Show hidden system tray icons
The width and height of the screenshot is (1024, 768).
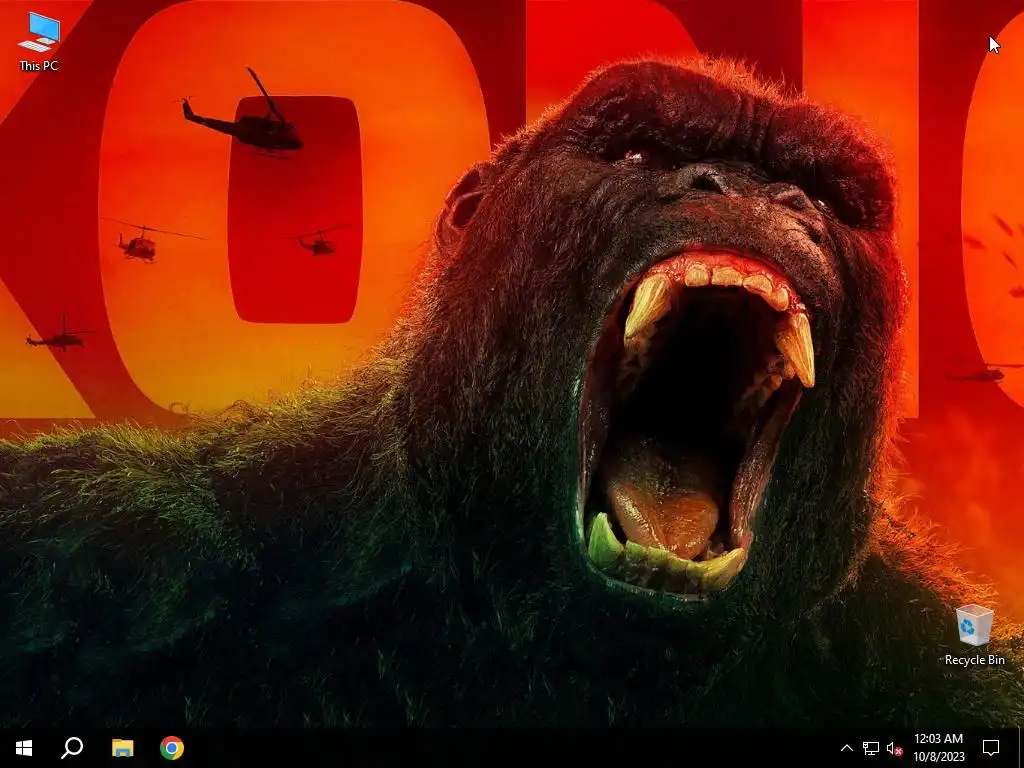(x=846, y=748)
